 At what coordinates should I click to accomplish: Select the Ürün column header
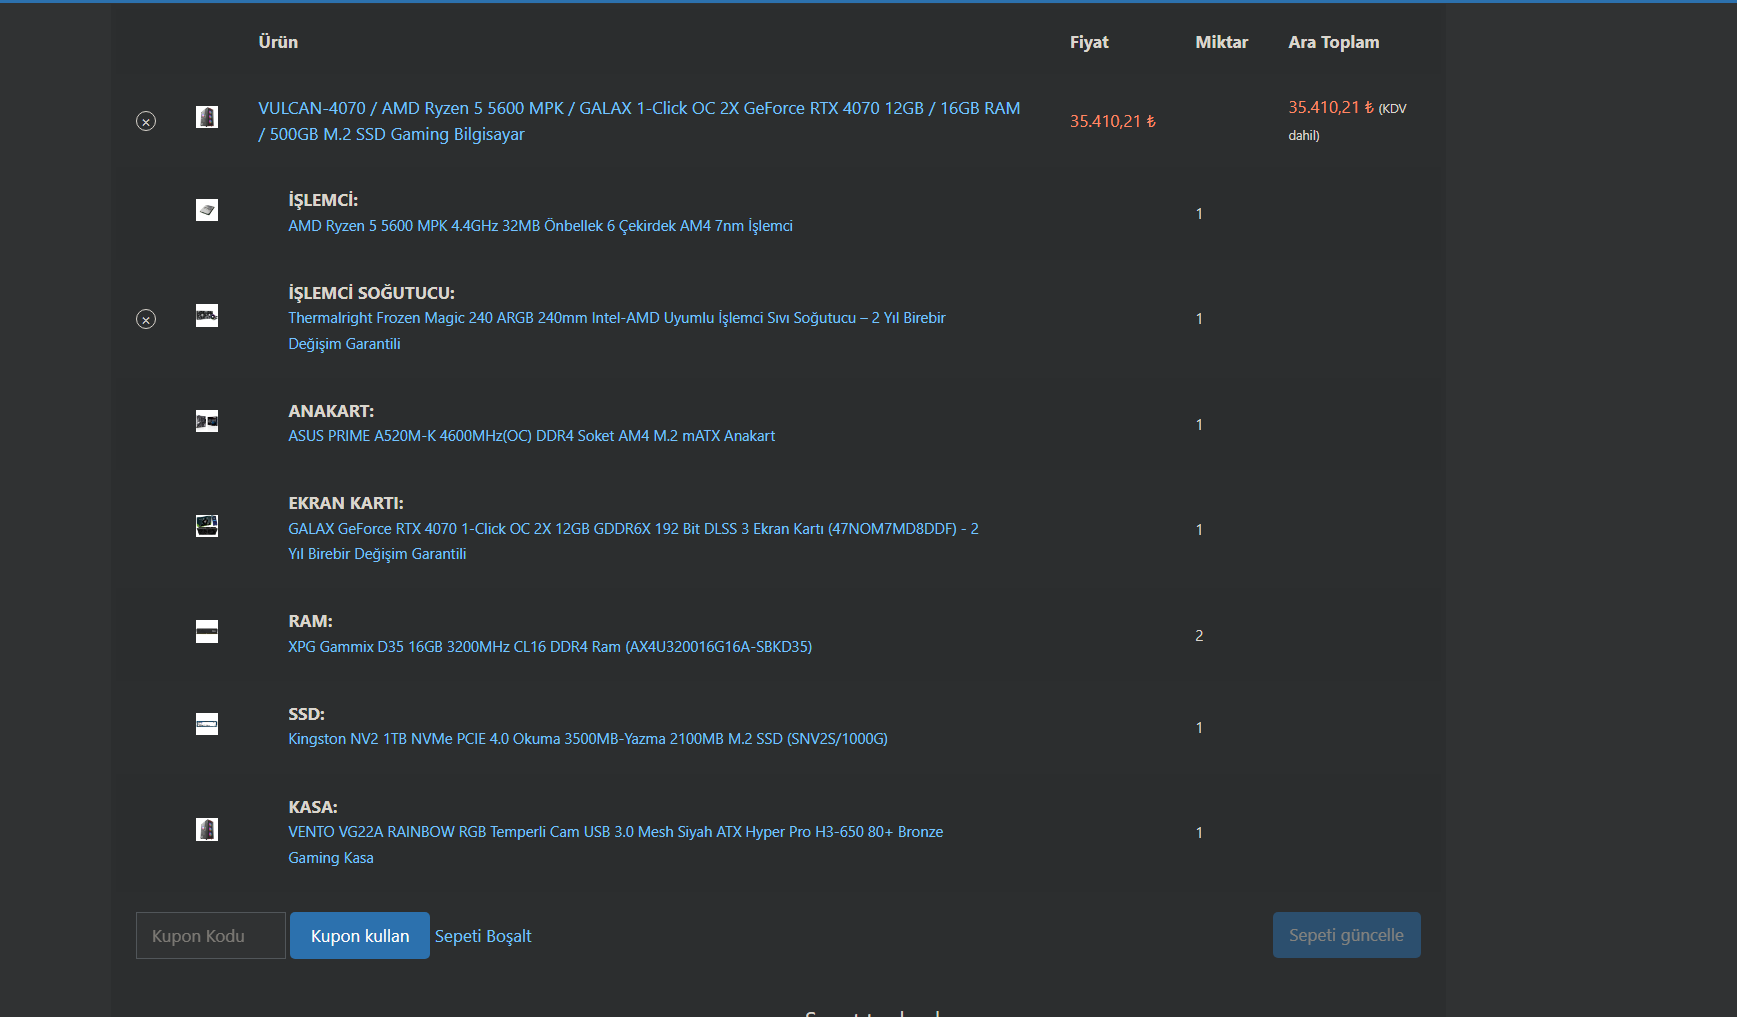click(x=278, y=42)
